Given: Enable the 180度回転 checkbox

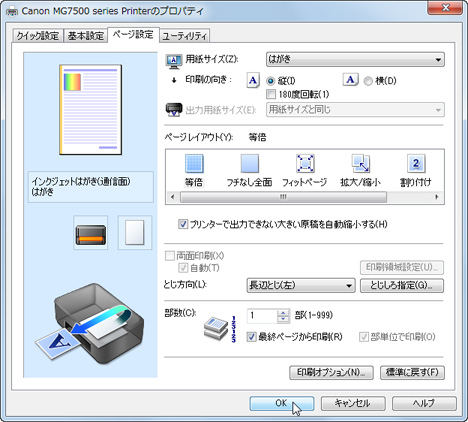Looking at the screenshot, I should pos(271,94).
